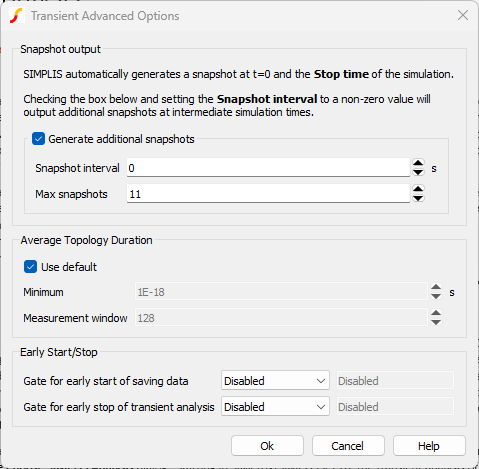Click Measurement window down spinner arrow
Viewport: 479px width, 469px height.
tap(436, 322)
